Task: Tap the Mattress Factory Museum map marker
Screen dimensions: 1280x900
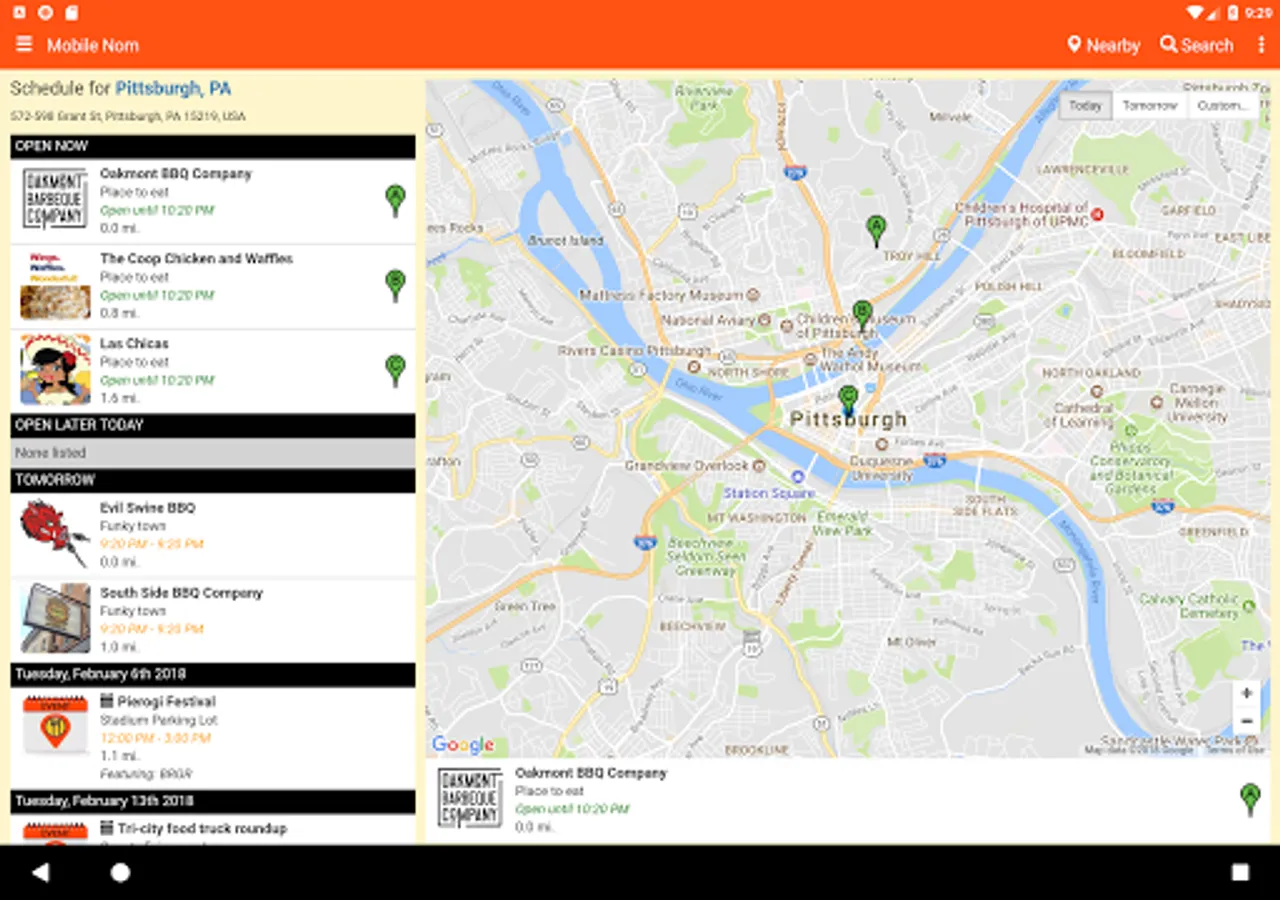Action: 754,295
